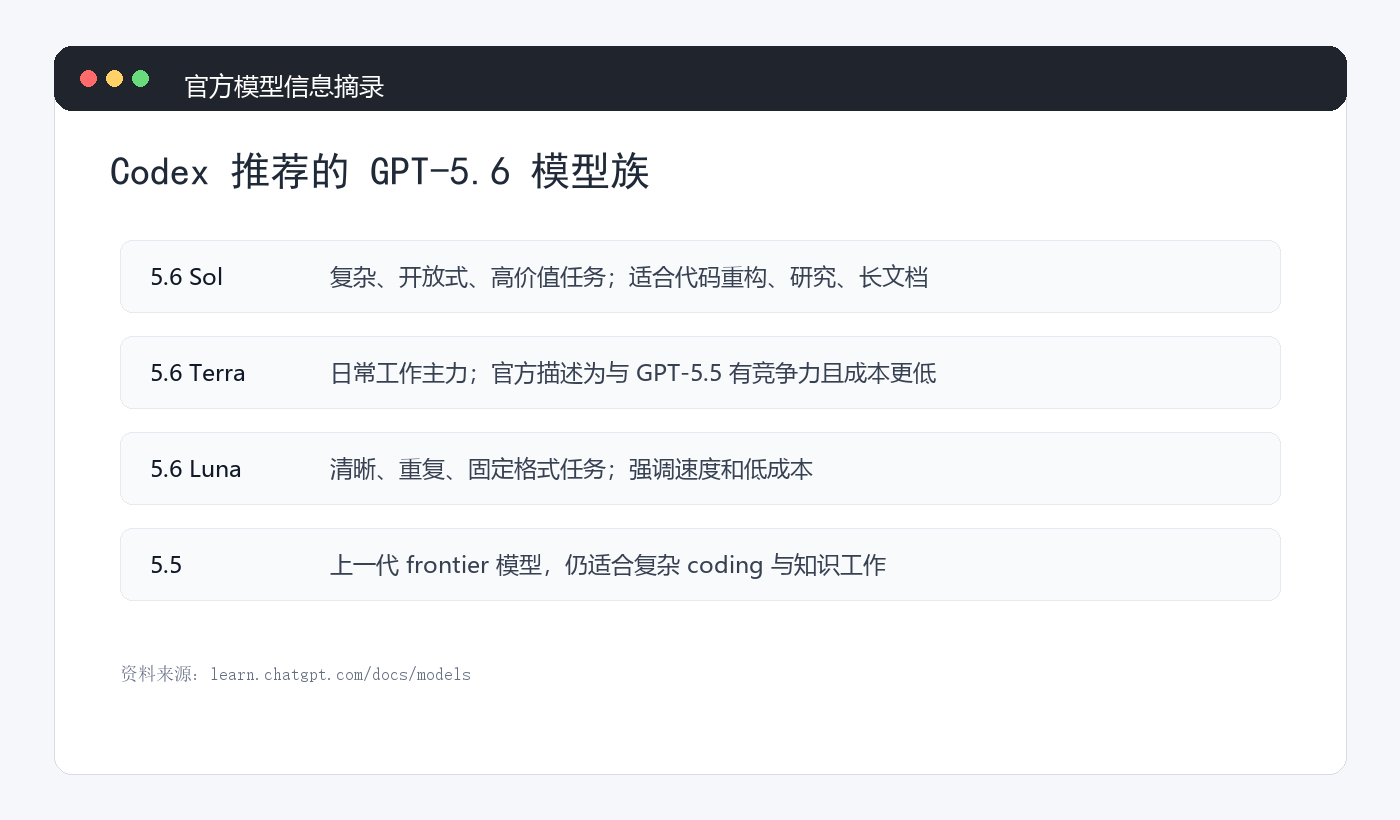Click the window title 官方模型信息摘录
Screen dimensions: 1400x820
284,87
